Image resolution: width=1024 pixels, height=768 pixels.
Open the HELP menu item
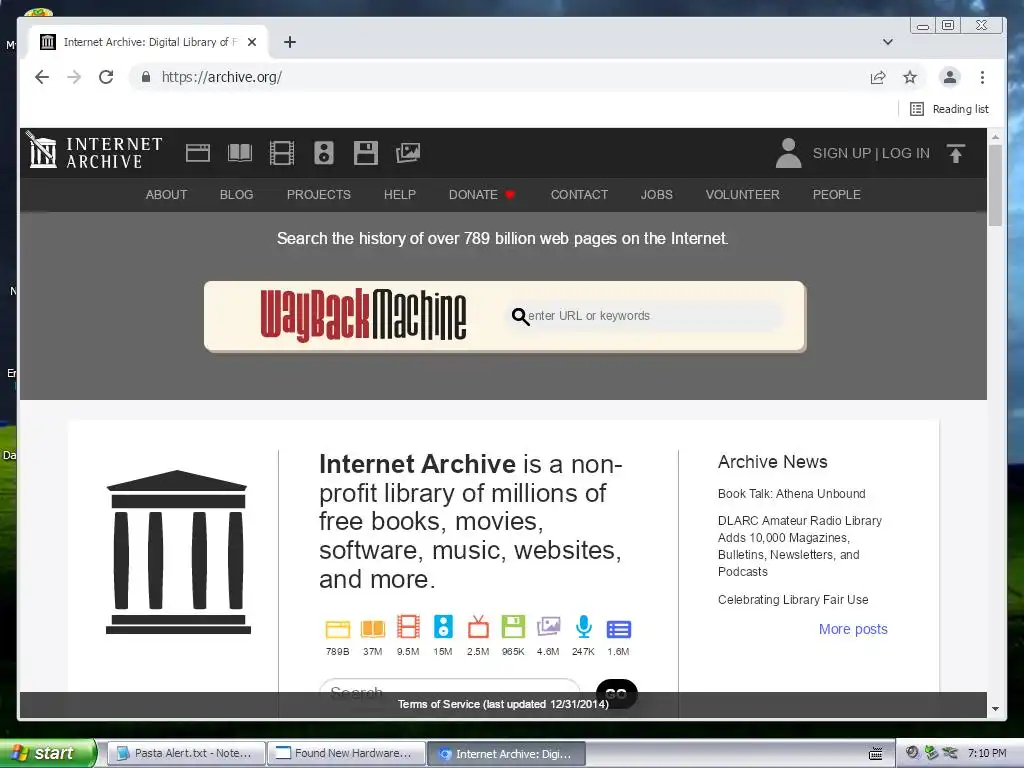(x=400, y=195)
